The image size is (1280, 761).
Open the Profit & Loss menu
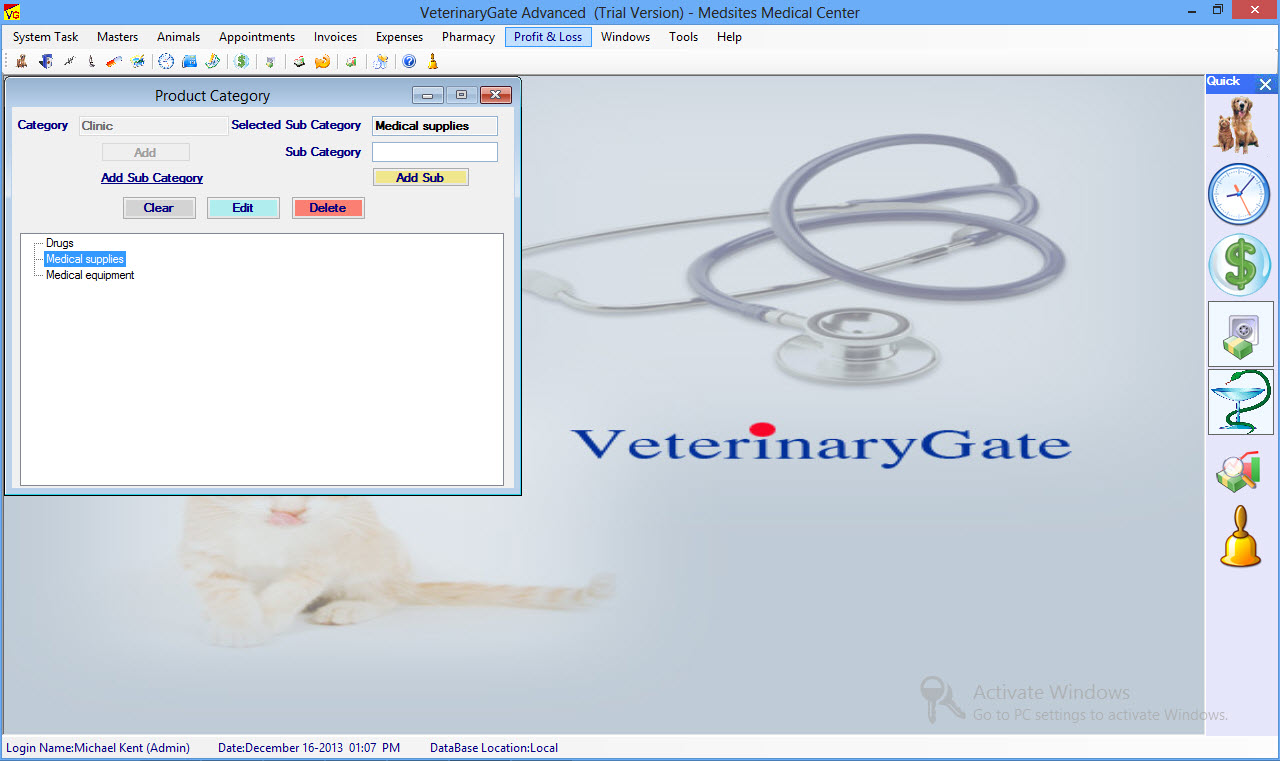click(548, 37)
